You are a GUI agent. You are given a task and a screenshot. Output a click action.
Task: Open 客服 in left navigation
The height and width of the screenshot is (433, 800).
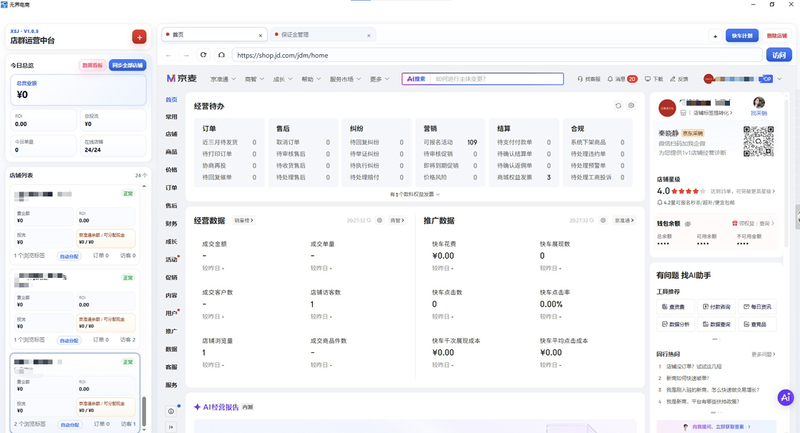pyautogui.click(x=171, y=367)
